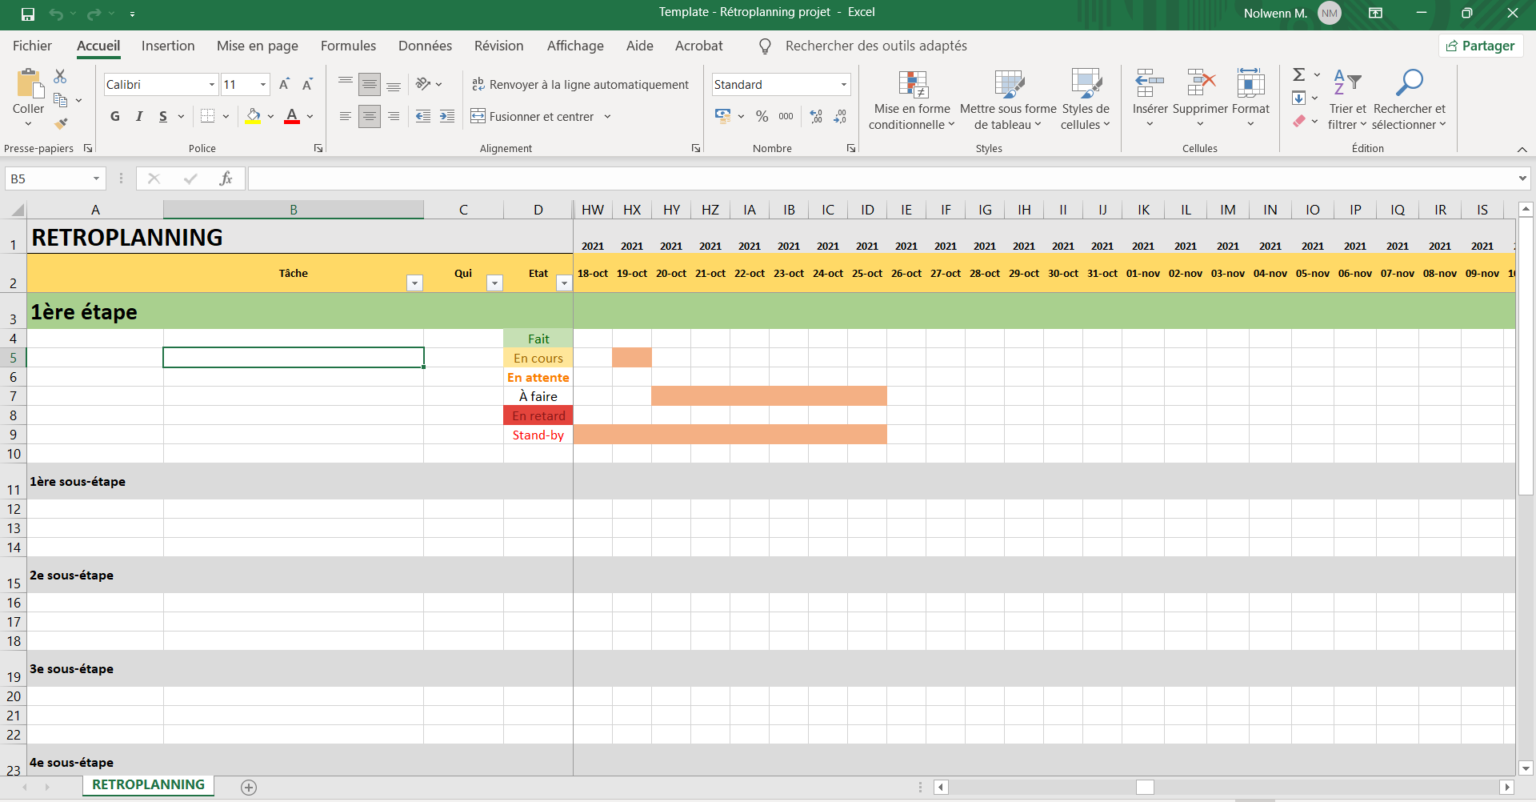Toggle the percentage number format
Viewport: 1536px width, 802px height.
pos(764,116)
